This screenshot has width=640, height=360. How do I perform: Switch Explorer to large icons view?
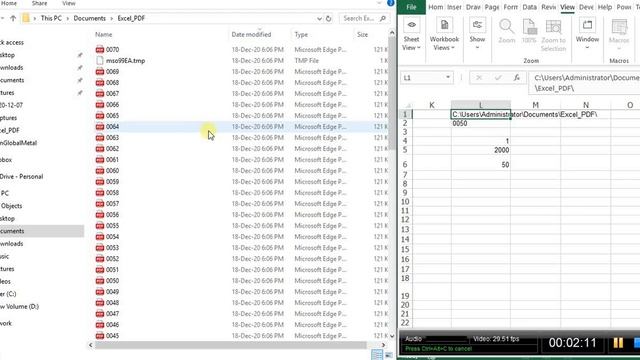point(388,355)
